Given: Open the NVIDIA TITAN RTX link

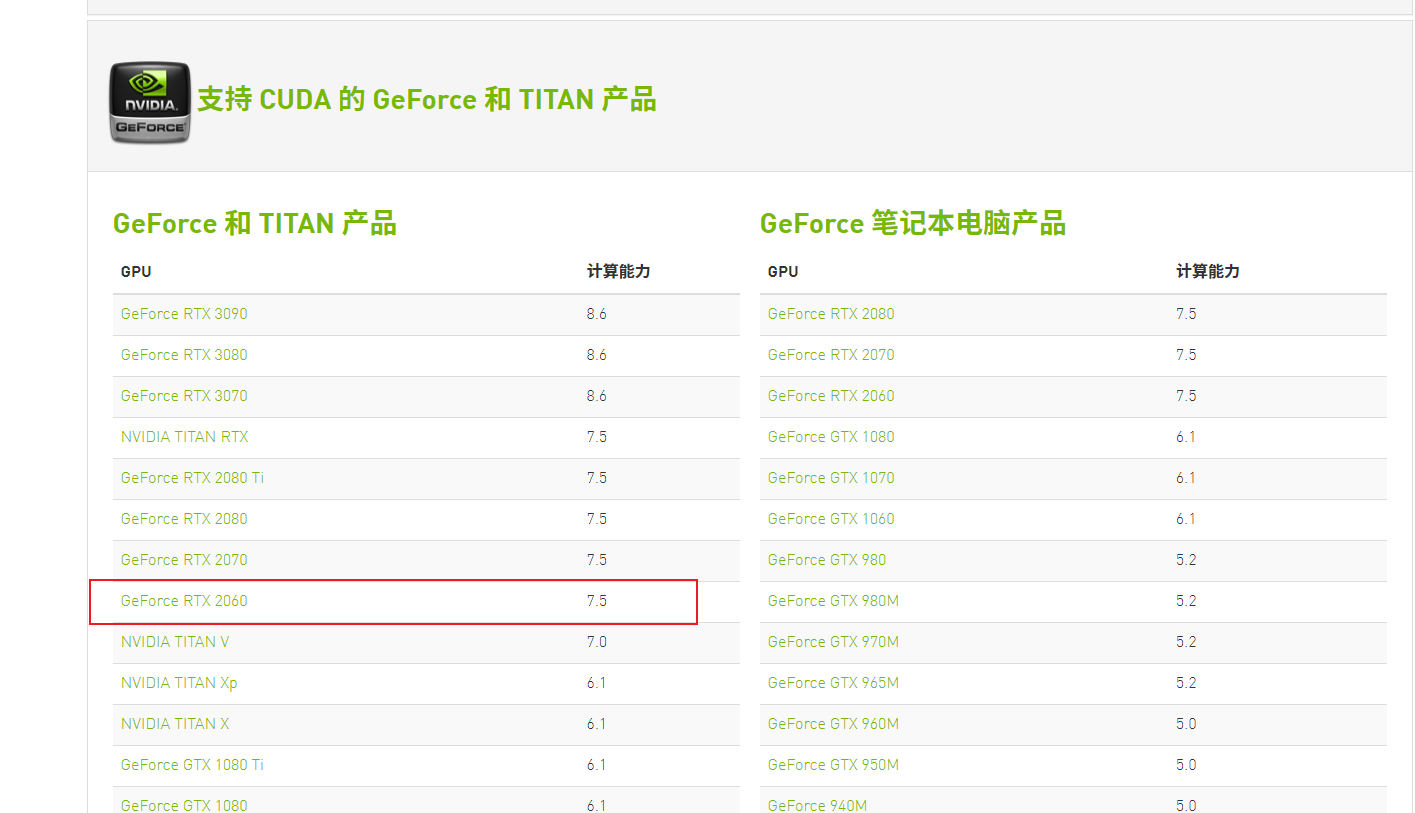Looking at the screenshot, I should point(184,437).
